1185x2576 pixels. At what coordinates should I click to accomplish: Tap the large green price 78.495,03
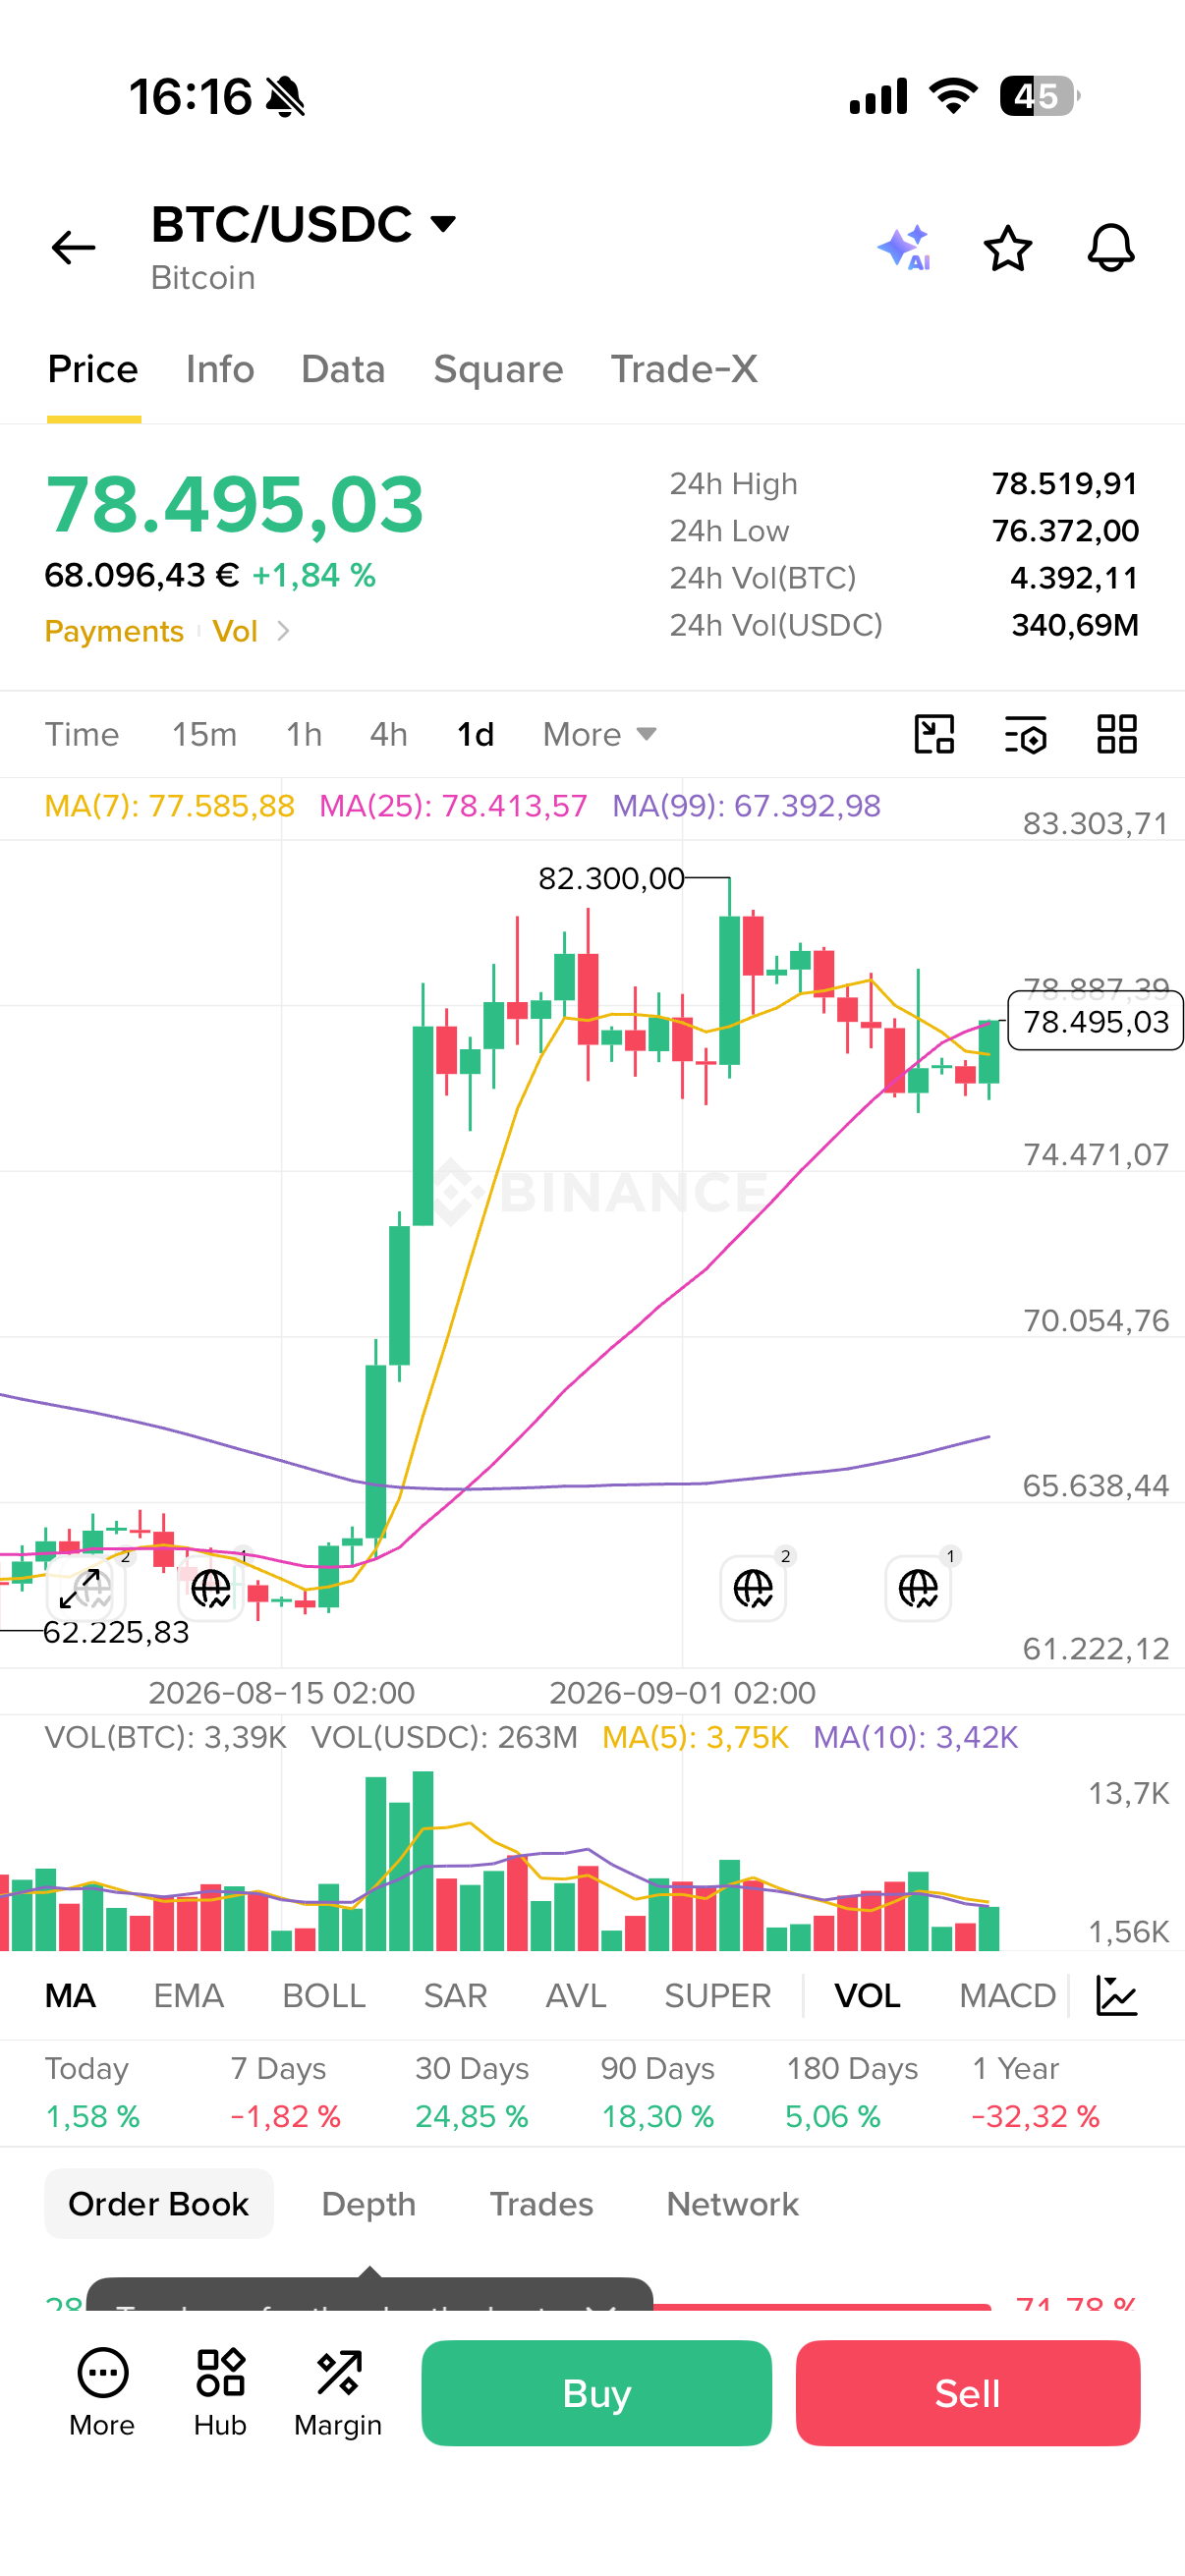[235, 505]
